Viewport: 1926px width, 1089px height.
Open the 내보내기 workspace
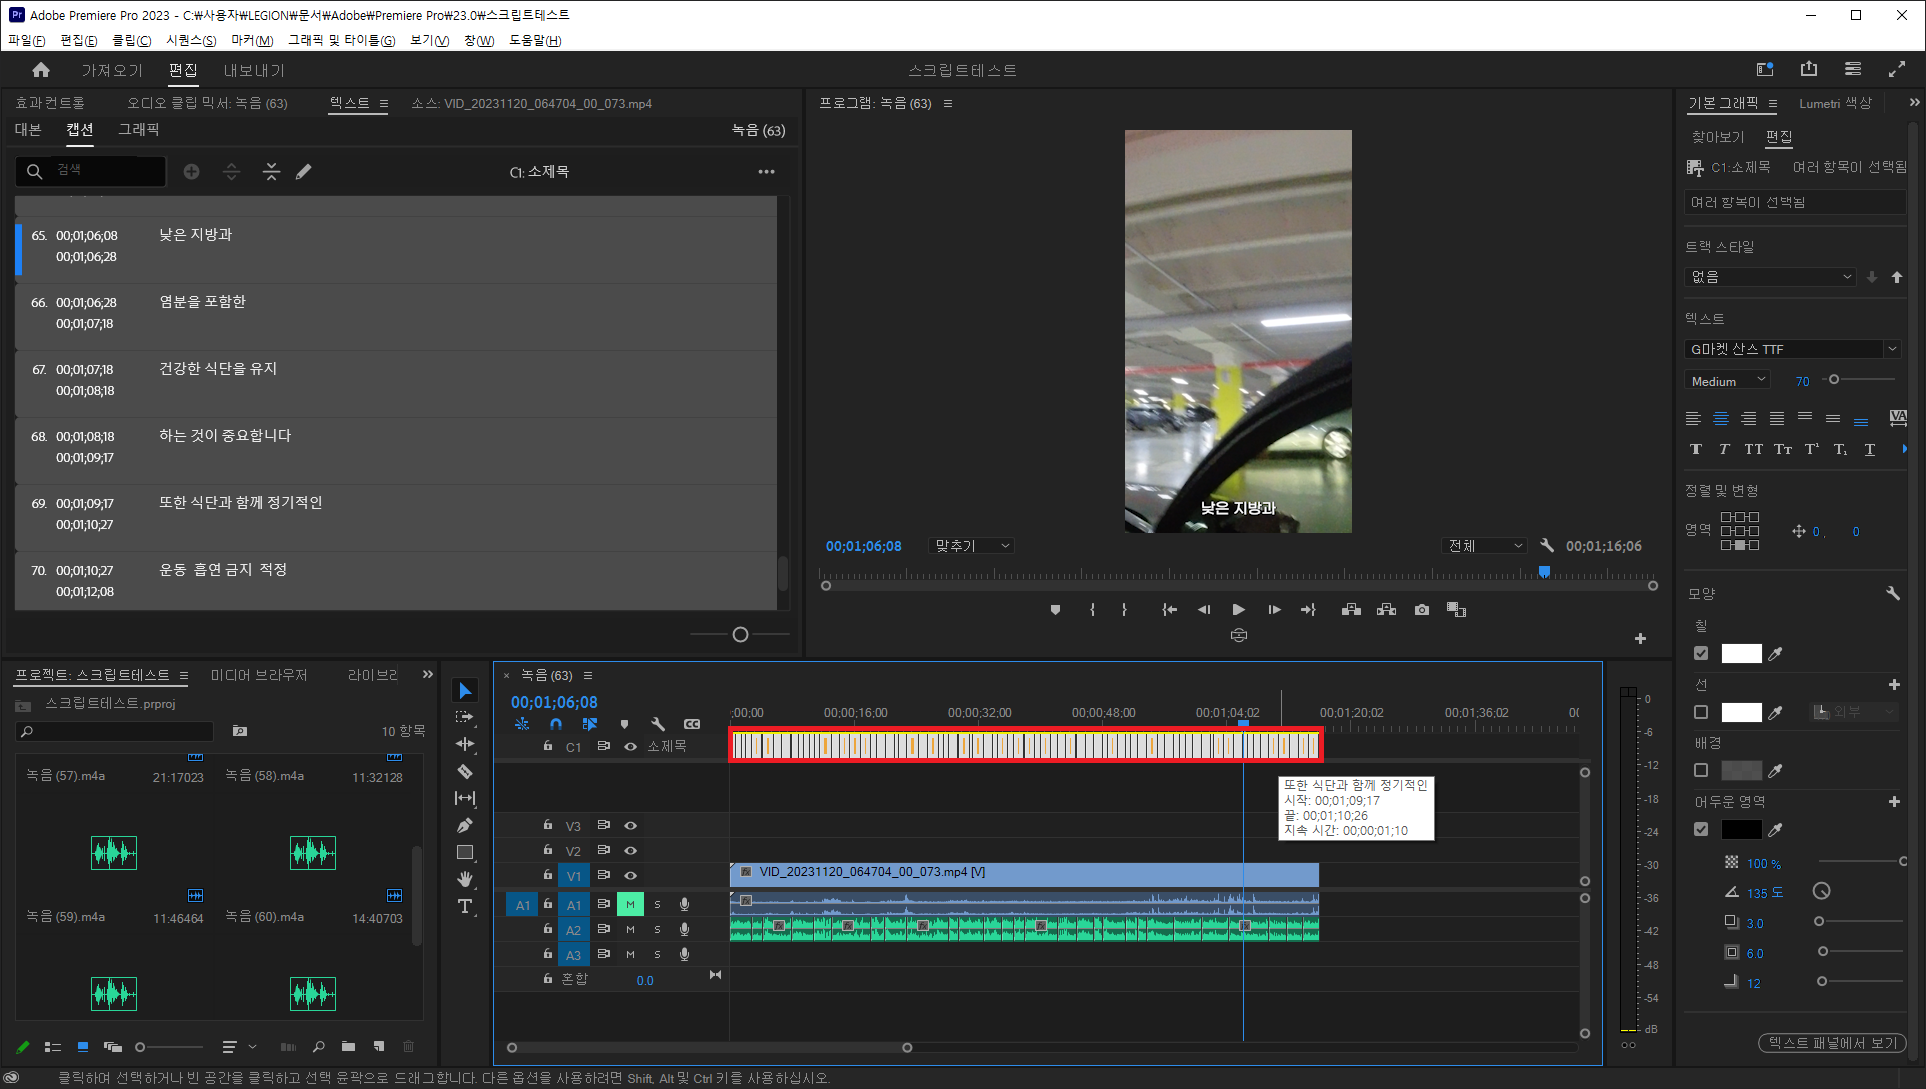[254, 70]
